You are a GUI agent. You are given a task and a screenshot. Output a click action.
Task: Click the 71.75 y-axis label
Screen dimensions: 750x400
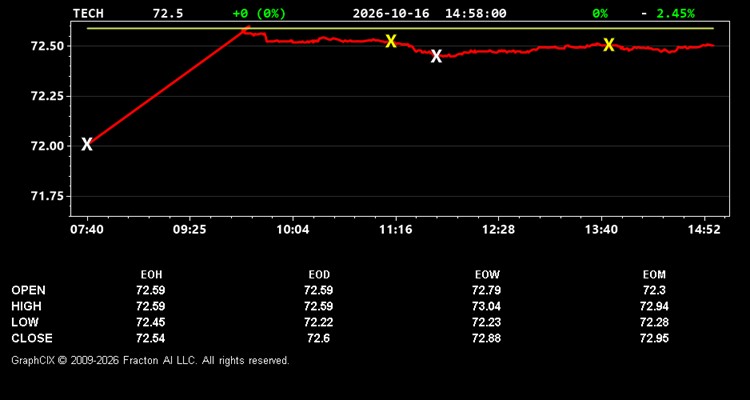(47, 196)
